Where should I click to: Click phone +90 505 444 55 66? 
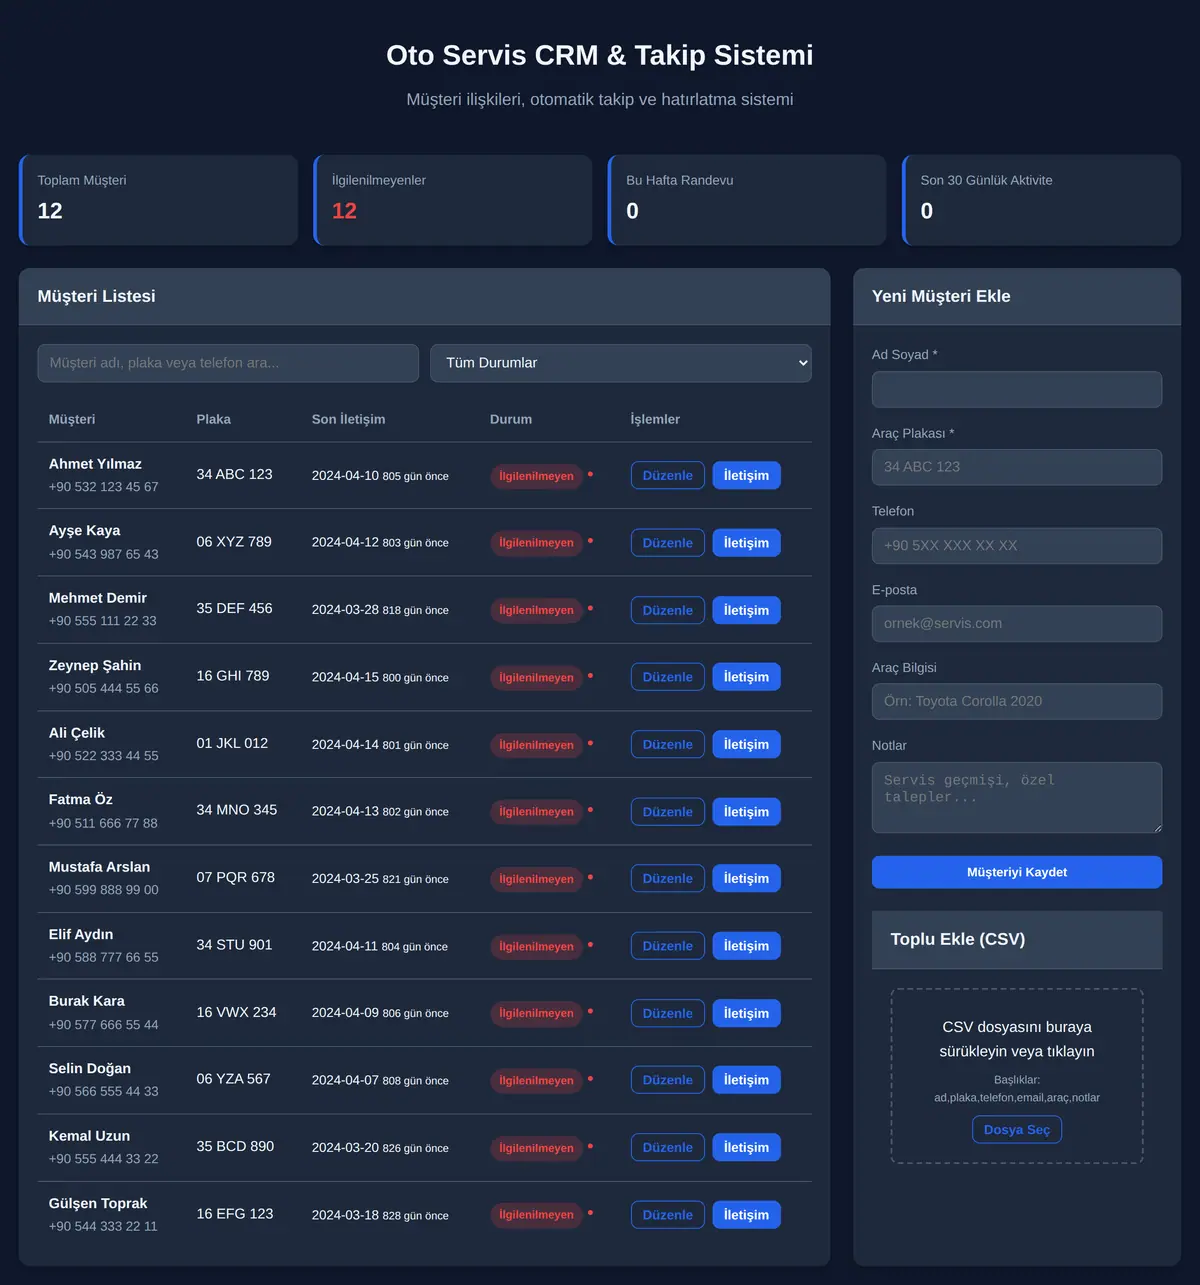click(104, 688)
